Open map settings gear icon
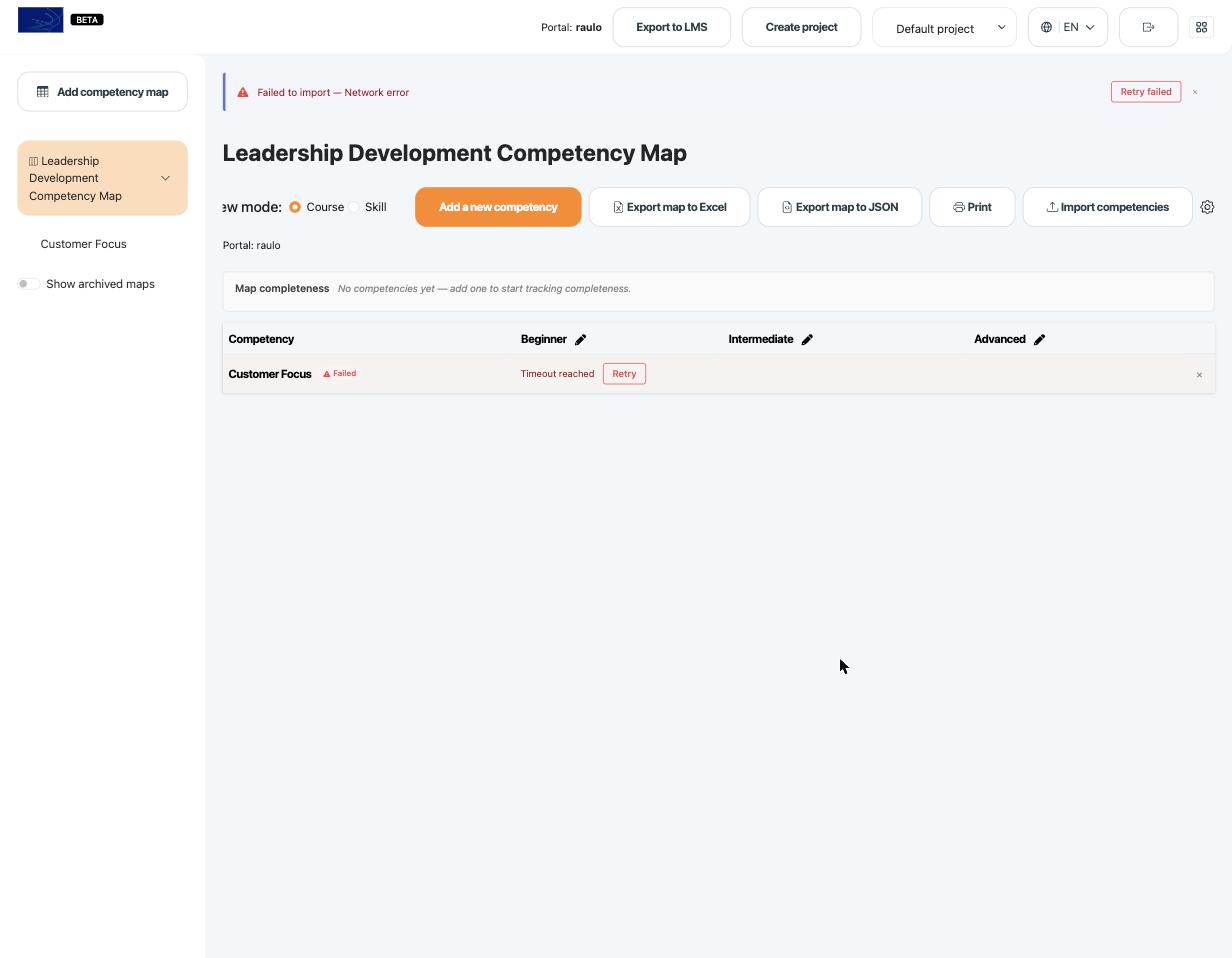The image size is (1232, 958). (1207, 207)
